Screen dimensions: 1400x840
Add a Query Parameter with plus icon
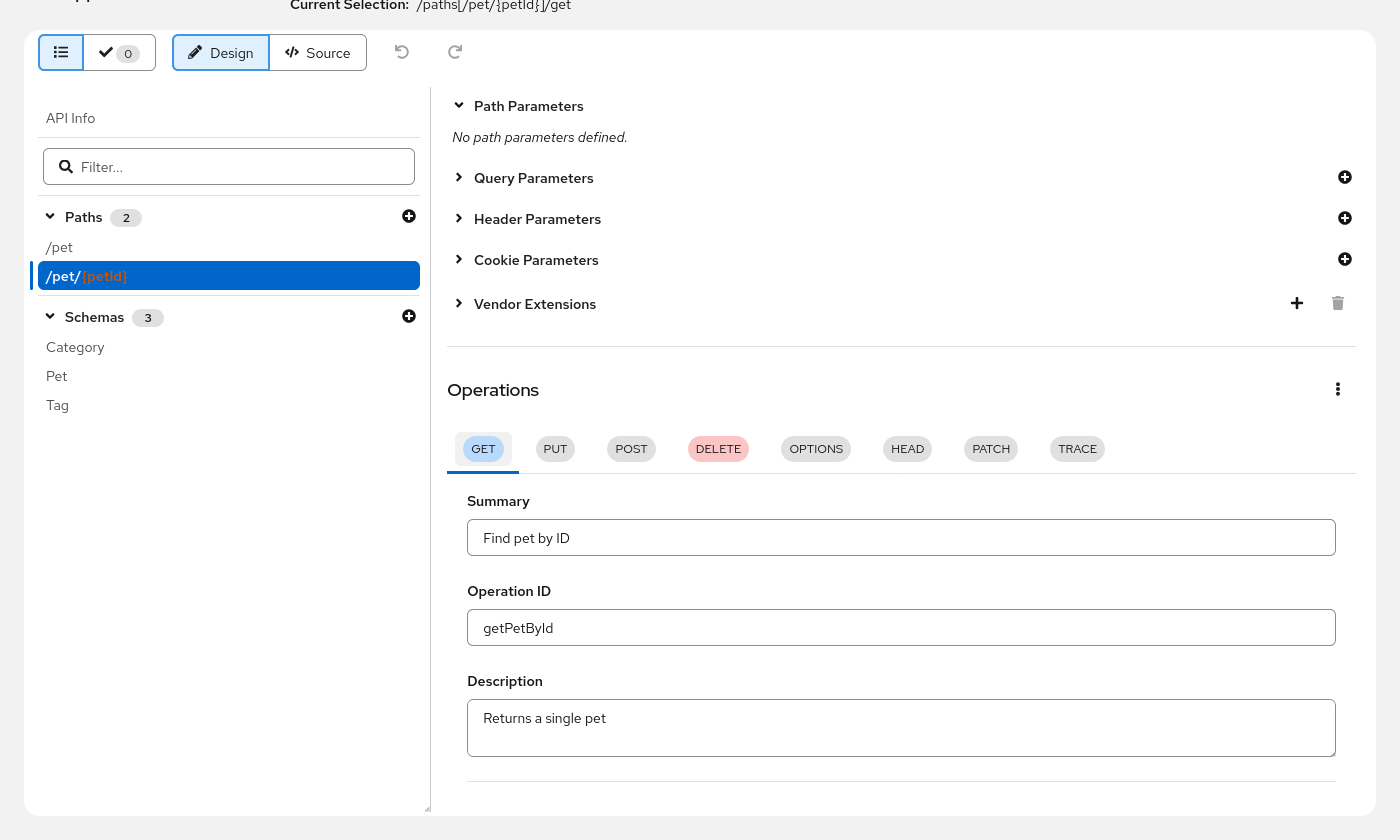pos(1345,177)
